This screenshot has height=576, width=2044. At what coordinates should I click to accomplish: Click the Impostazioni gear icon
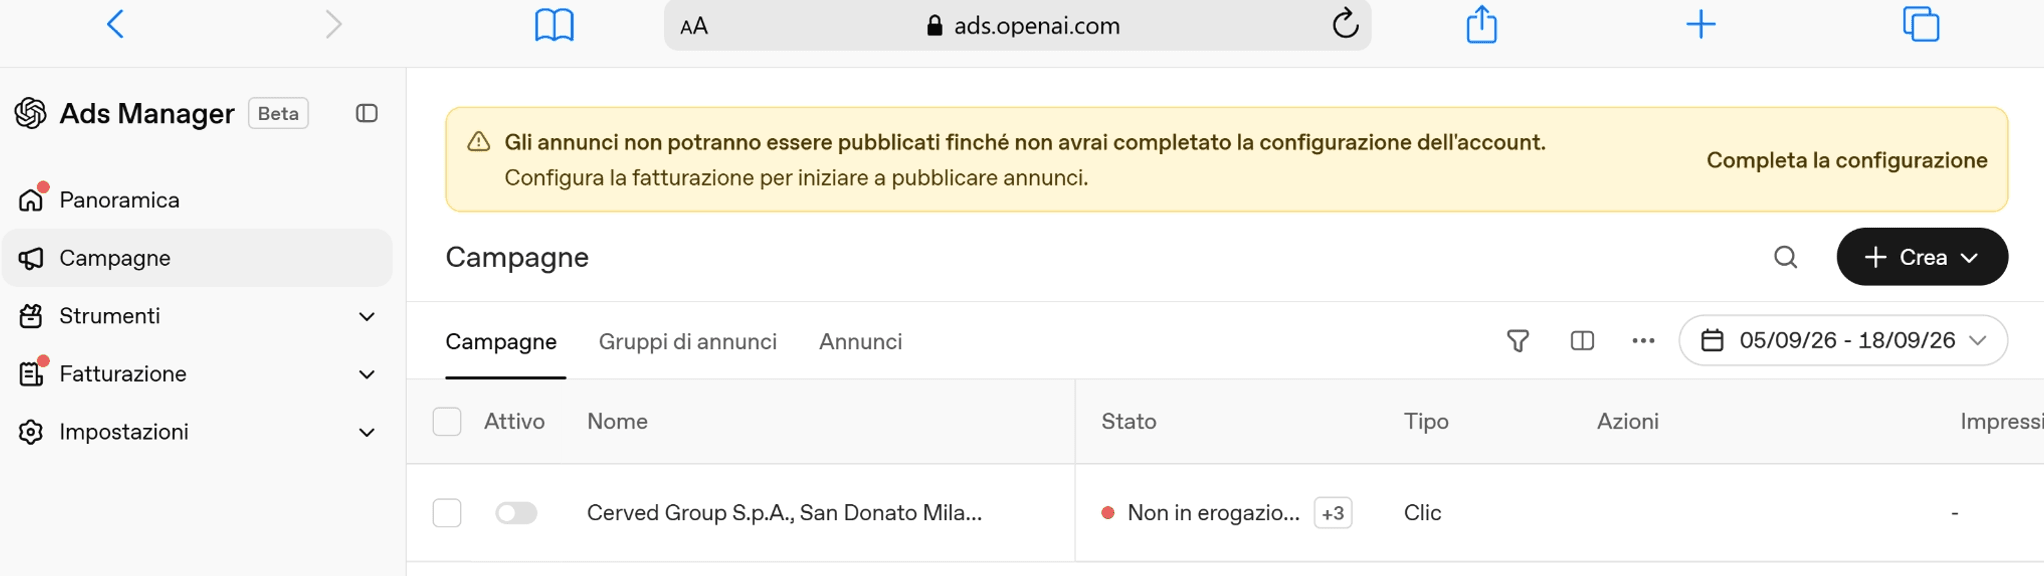coord(31,432)
